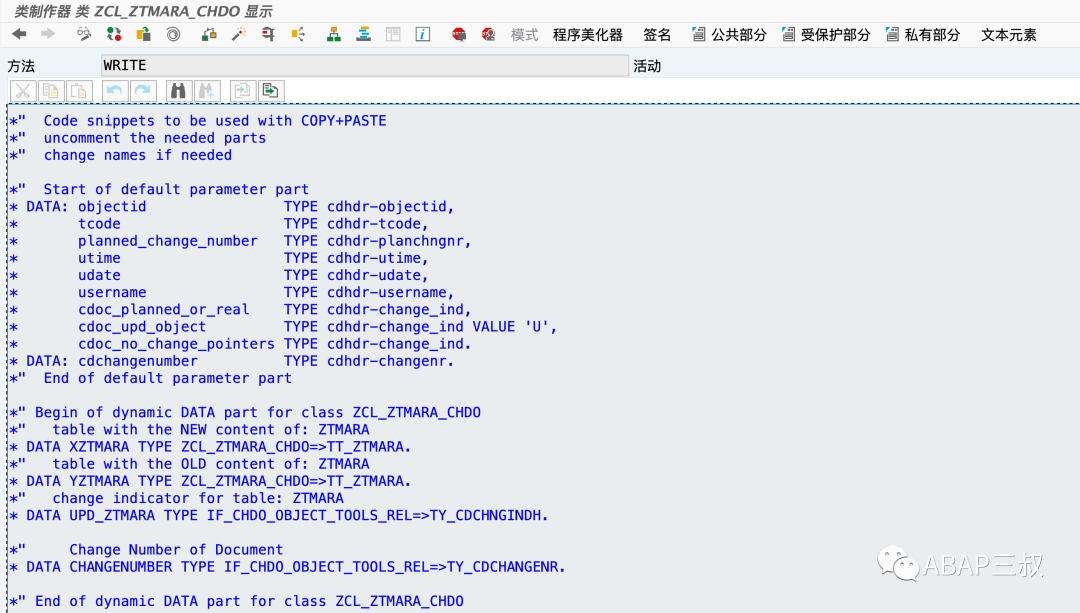1080x613 pixels.
Task: Set a session breakpoint stop-sign icon
Action: coord(459,34)
